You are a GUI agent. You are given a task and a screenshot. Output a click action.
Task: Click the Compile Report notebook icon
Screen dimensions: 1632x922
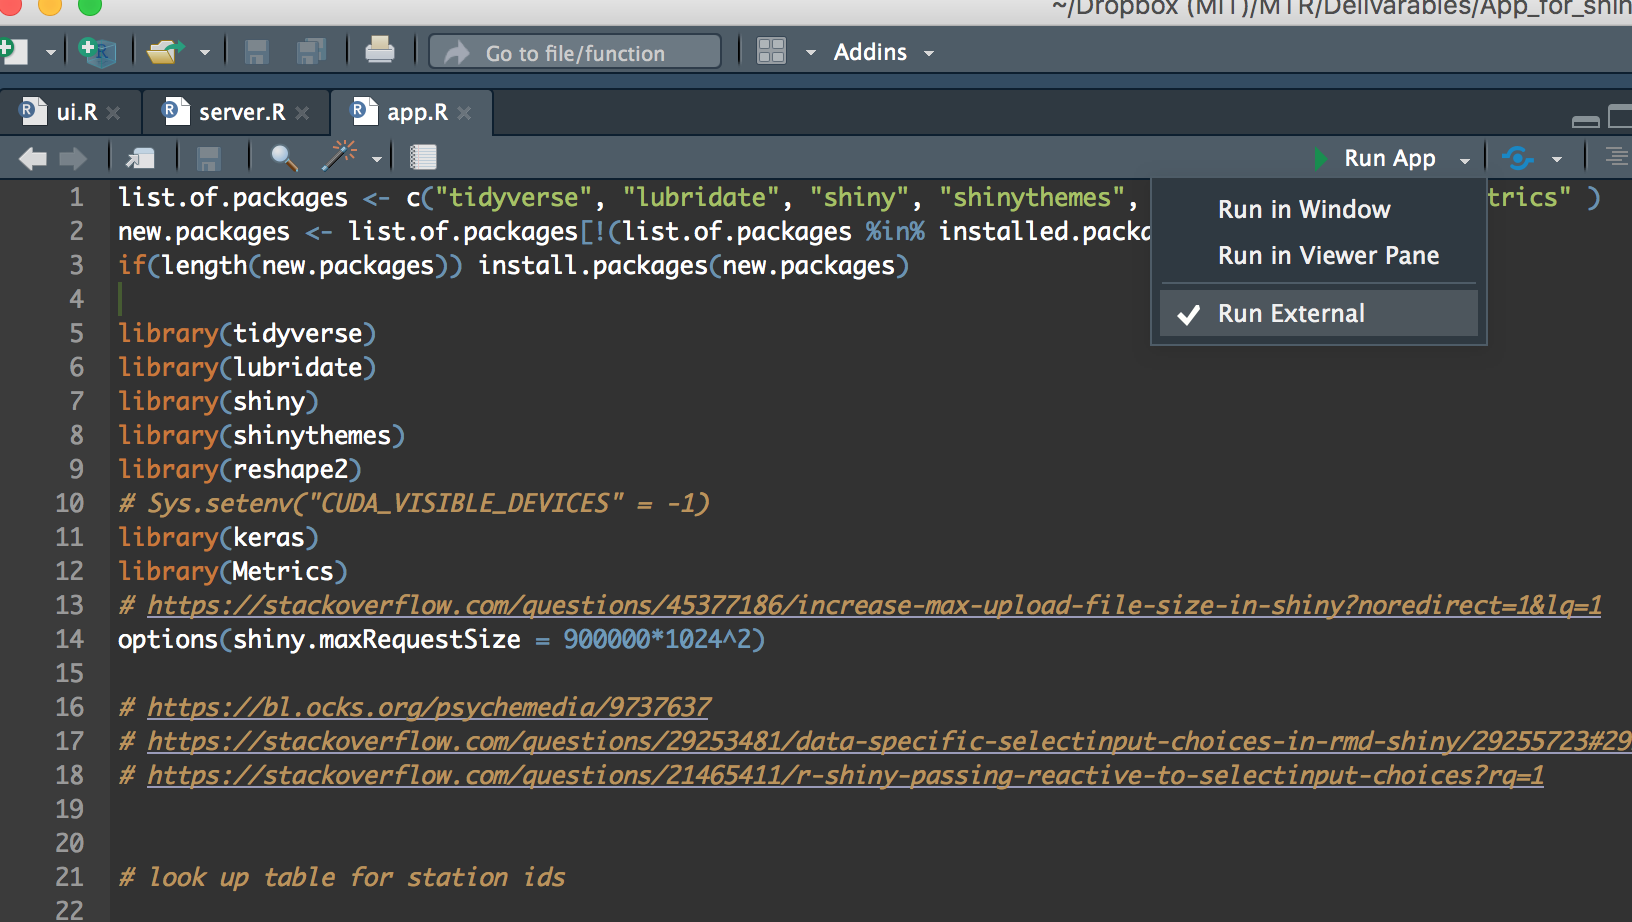(423, 157)
